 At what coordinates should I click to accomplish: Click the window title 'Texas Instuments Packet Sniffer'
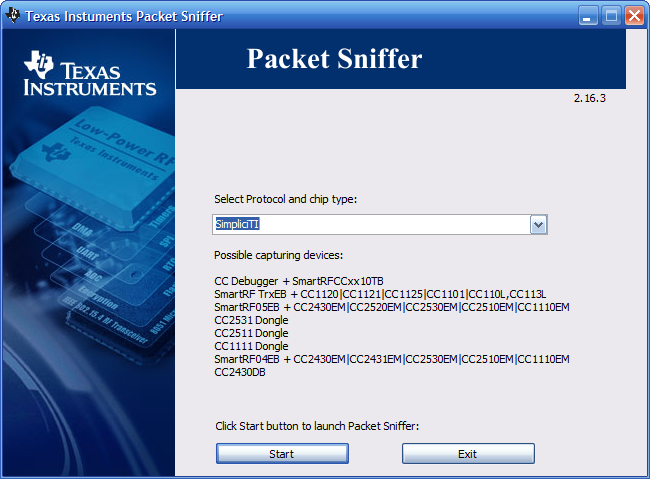pos(124,16)
